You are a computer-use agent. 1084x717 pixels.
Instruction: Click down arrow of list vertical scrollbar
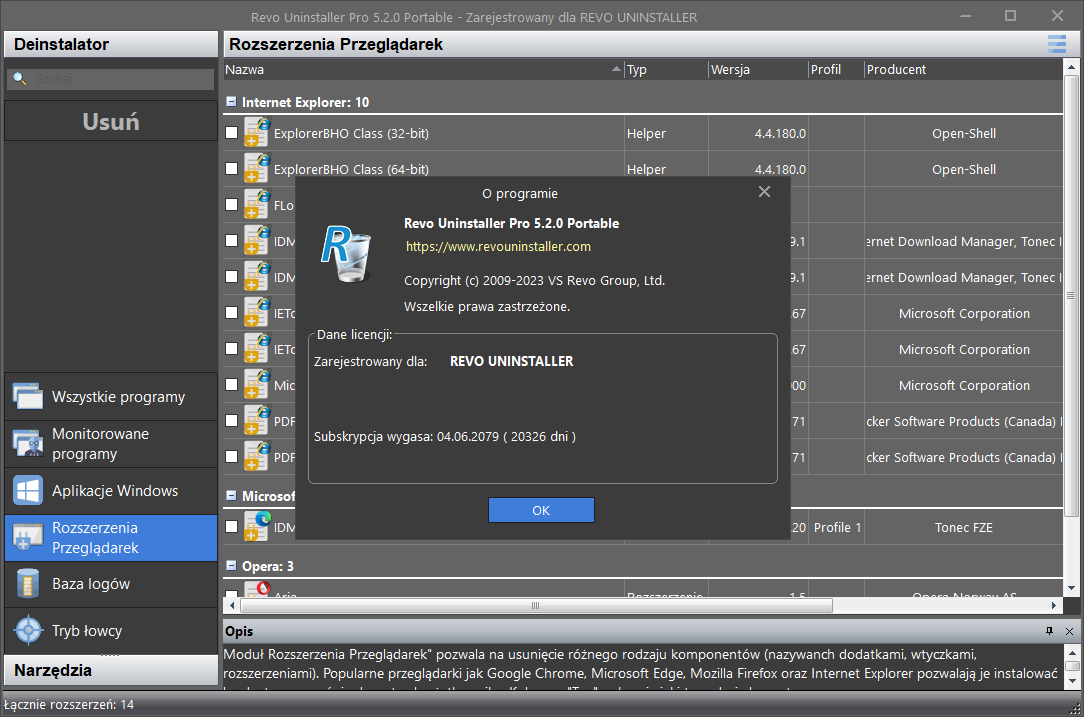1070,588
